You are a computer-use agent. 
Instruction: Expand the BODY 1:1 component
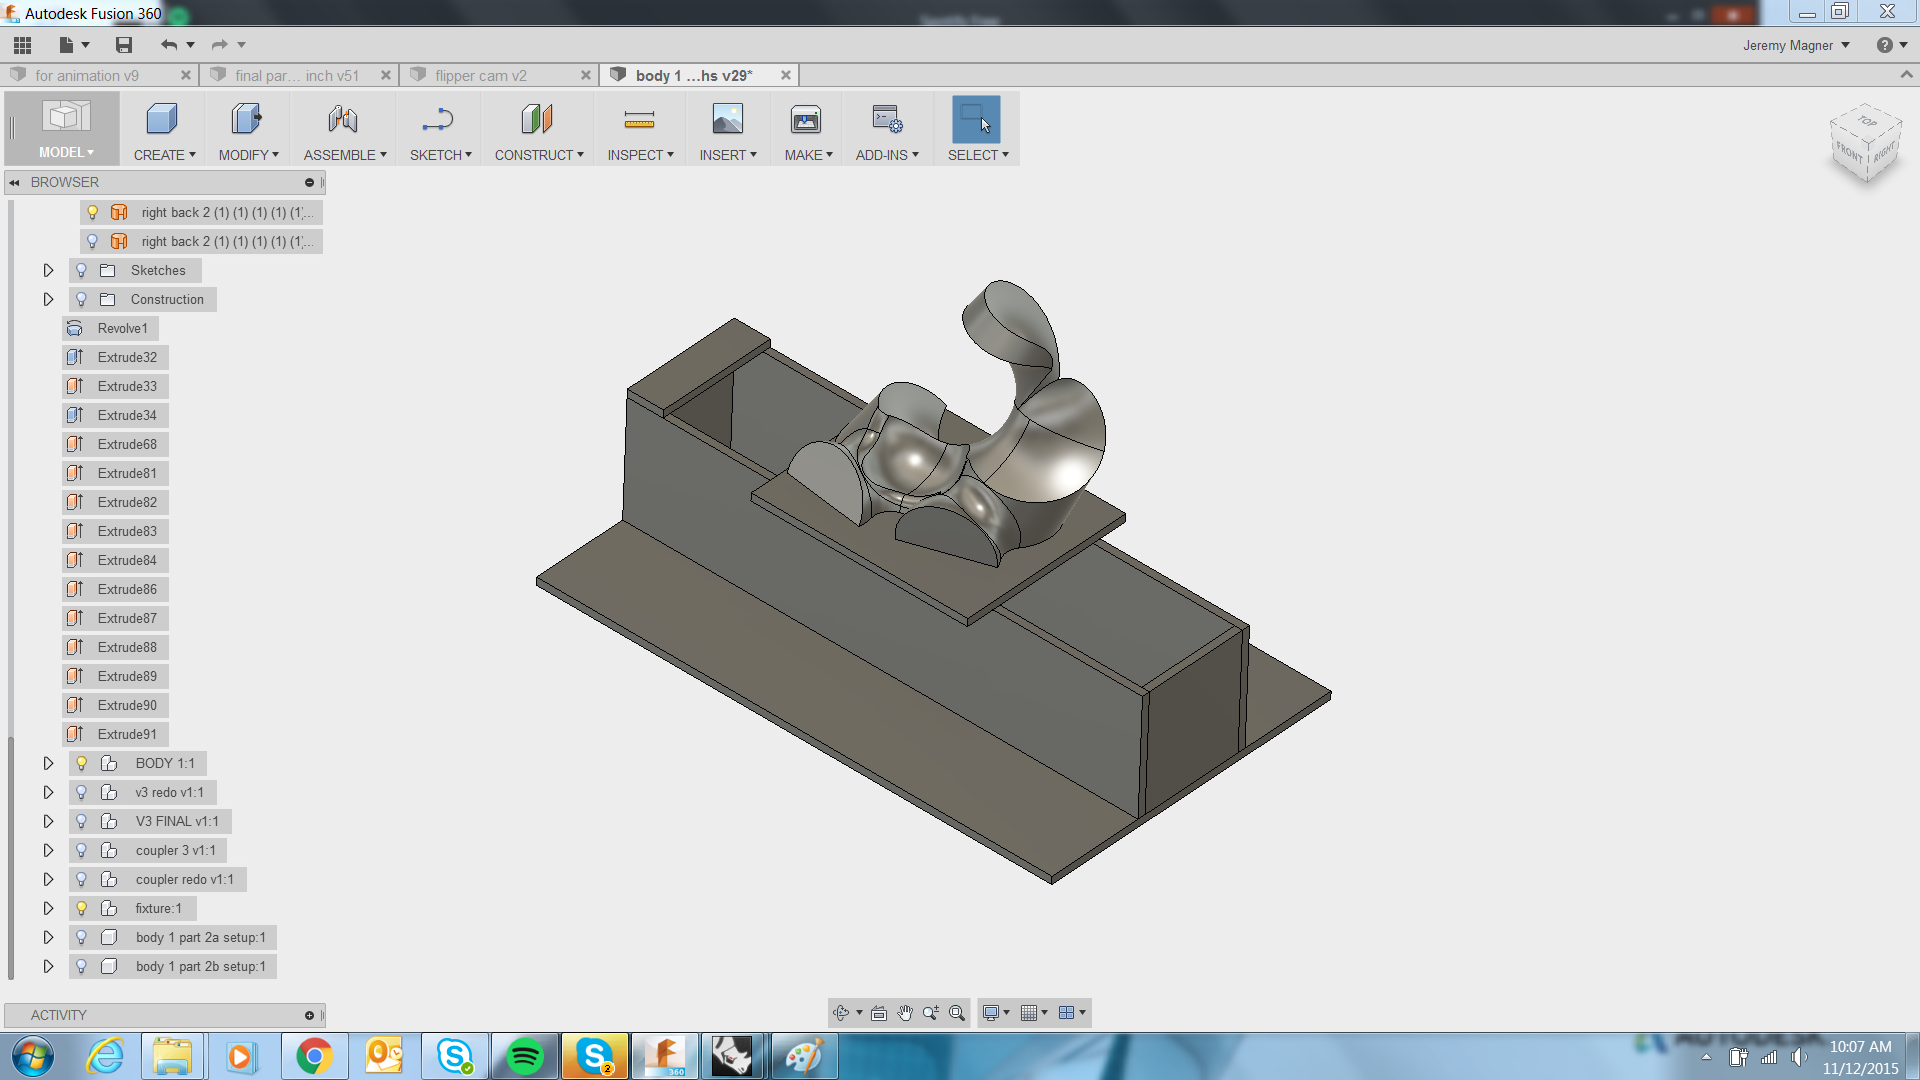[48, 763]
